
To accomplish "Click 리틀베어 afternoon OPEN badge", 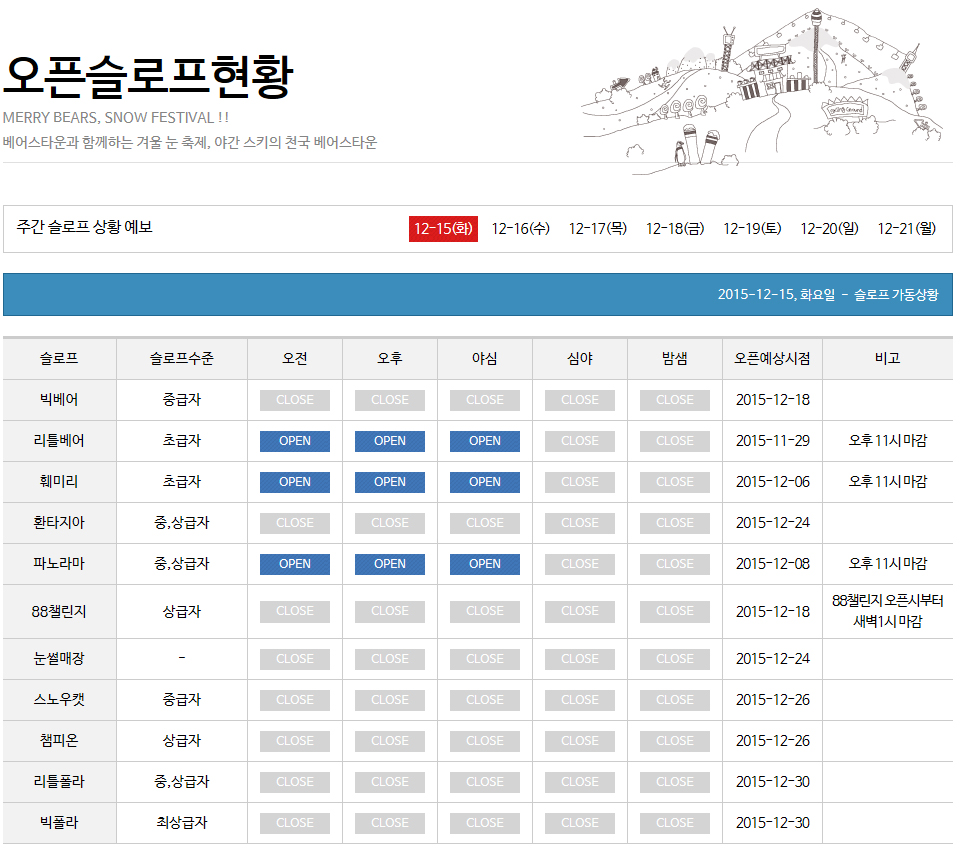I will click(x=390, y=441).
